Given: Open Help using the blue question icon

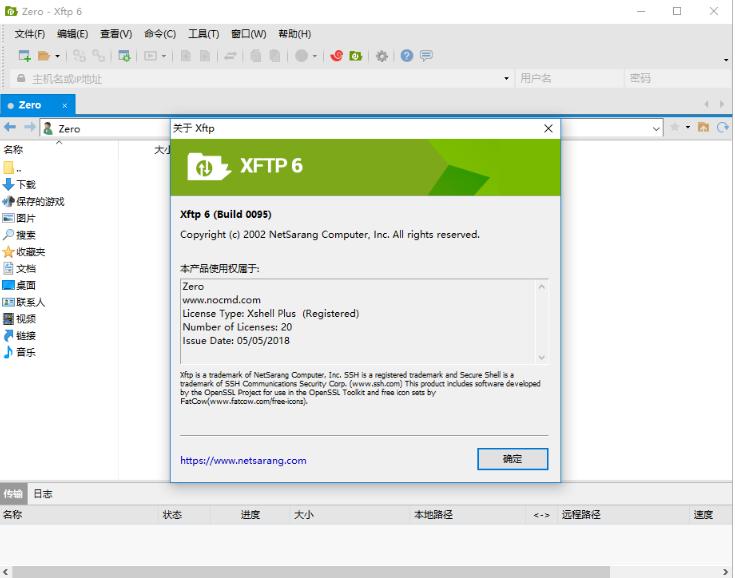Looking at the screenshot, I should pyautogui.click(x=406, y=56).
